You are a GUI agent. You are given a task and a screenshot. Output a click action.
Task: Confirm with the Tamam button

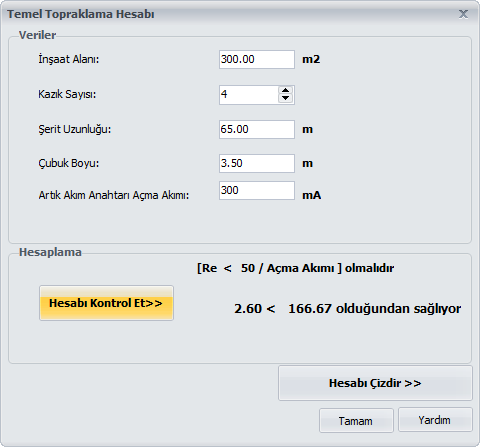356,421
